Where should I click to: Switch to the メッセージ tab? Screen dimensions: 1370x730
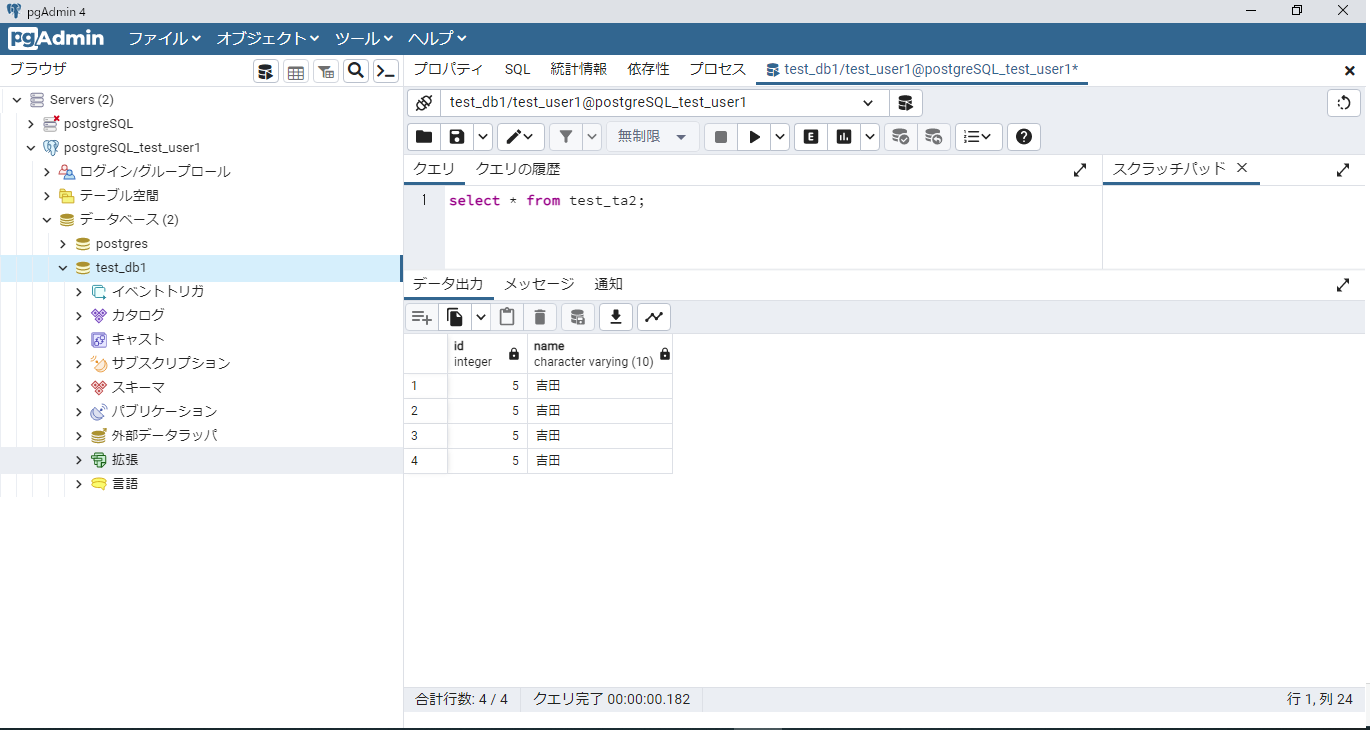[539, 284]
